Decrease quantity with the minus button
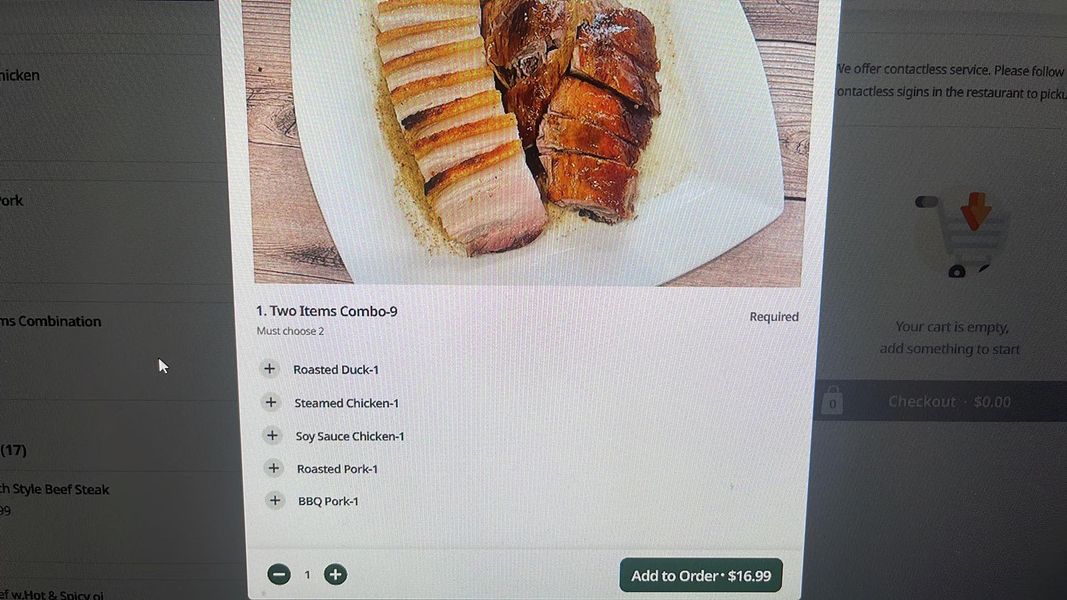1067x600 pixels. (x=278, y=575)
